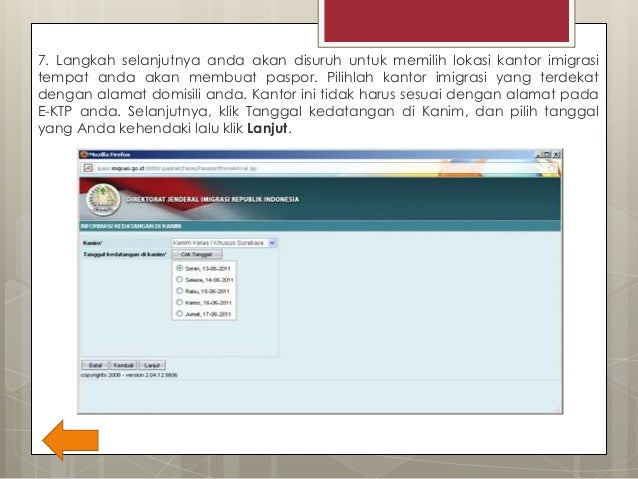Click the orange back arrow on the slide
The height and width of the screenshot is (479, 638).
tap(70, 440)
